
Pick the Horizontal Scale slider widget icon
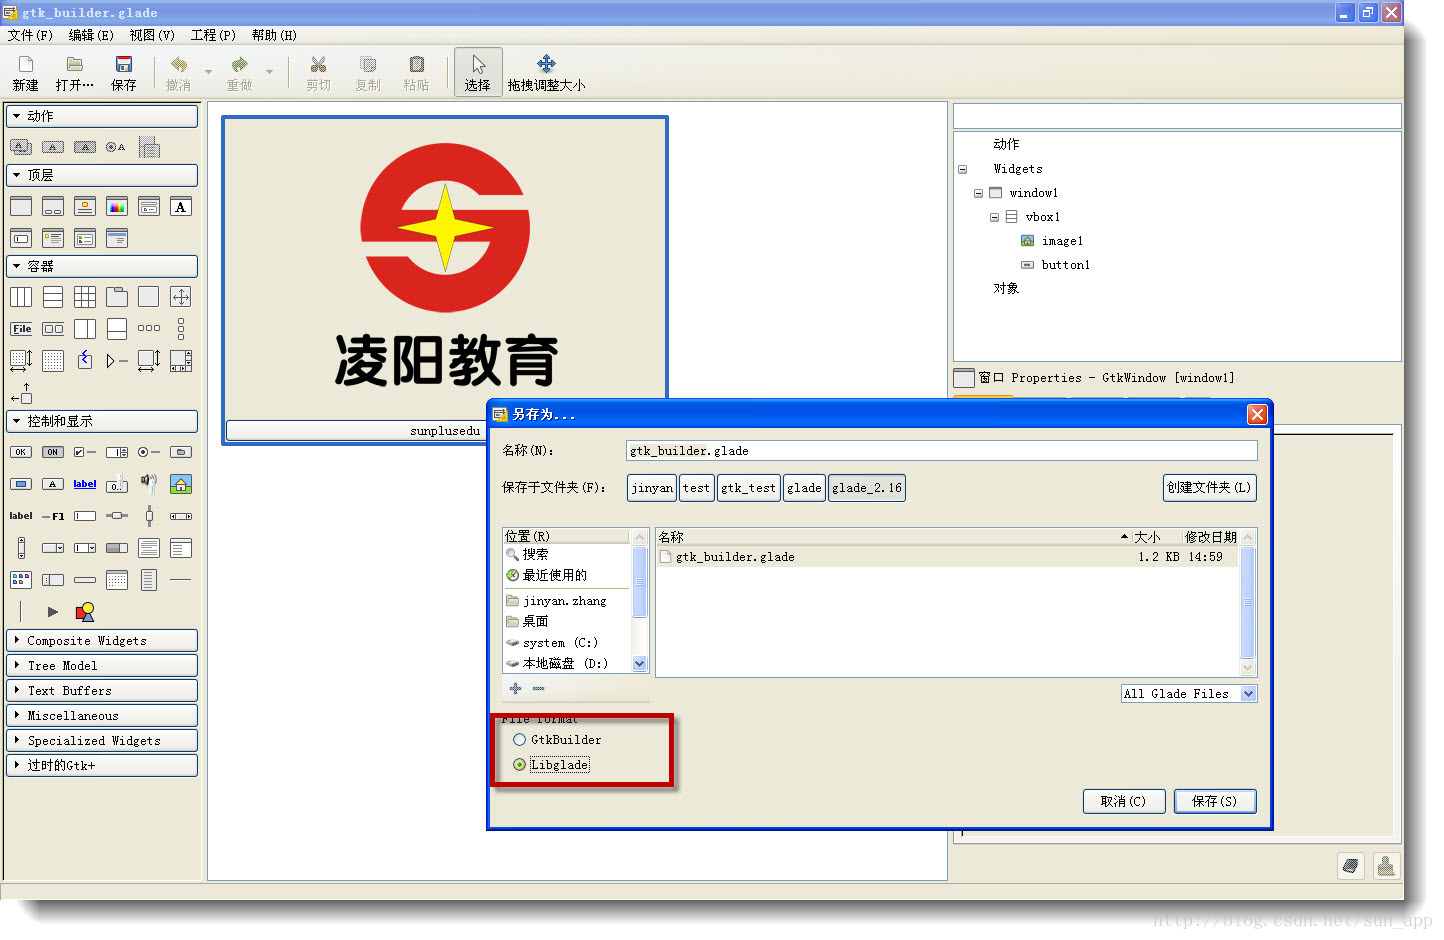[117, 516]
